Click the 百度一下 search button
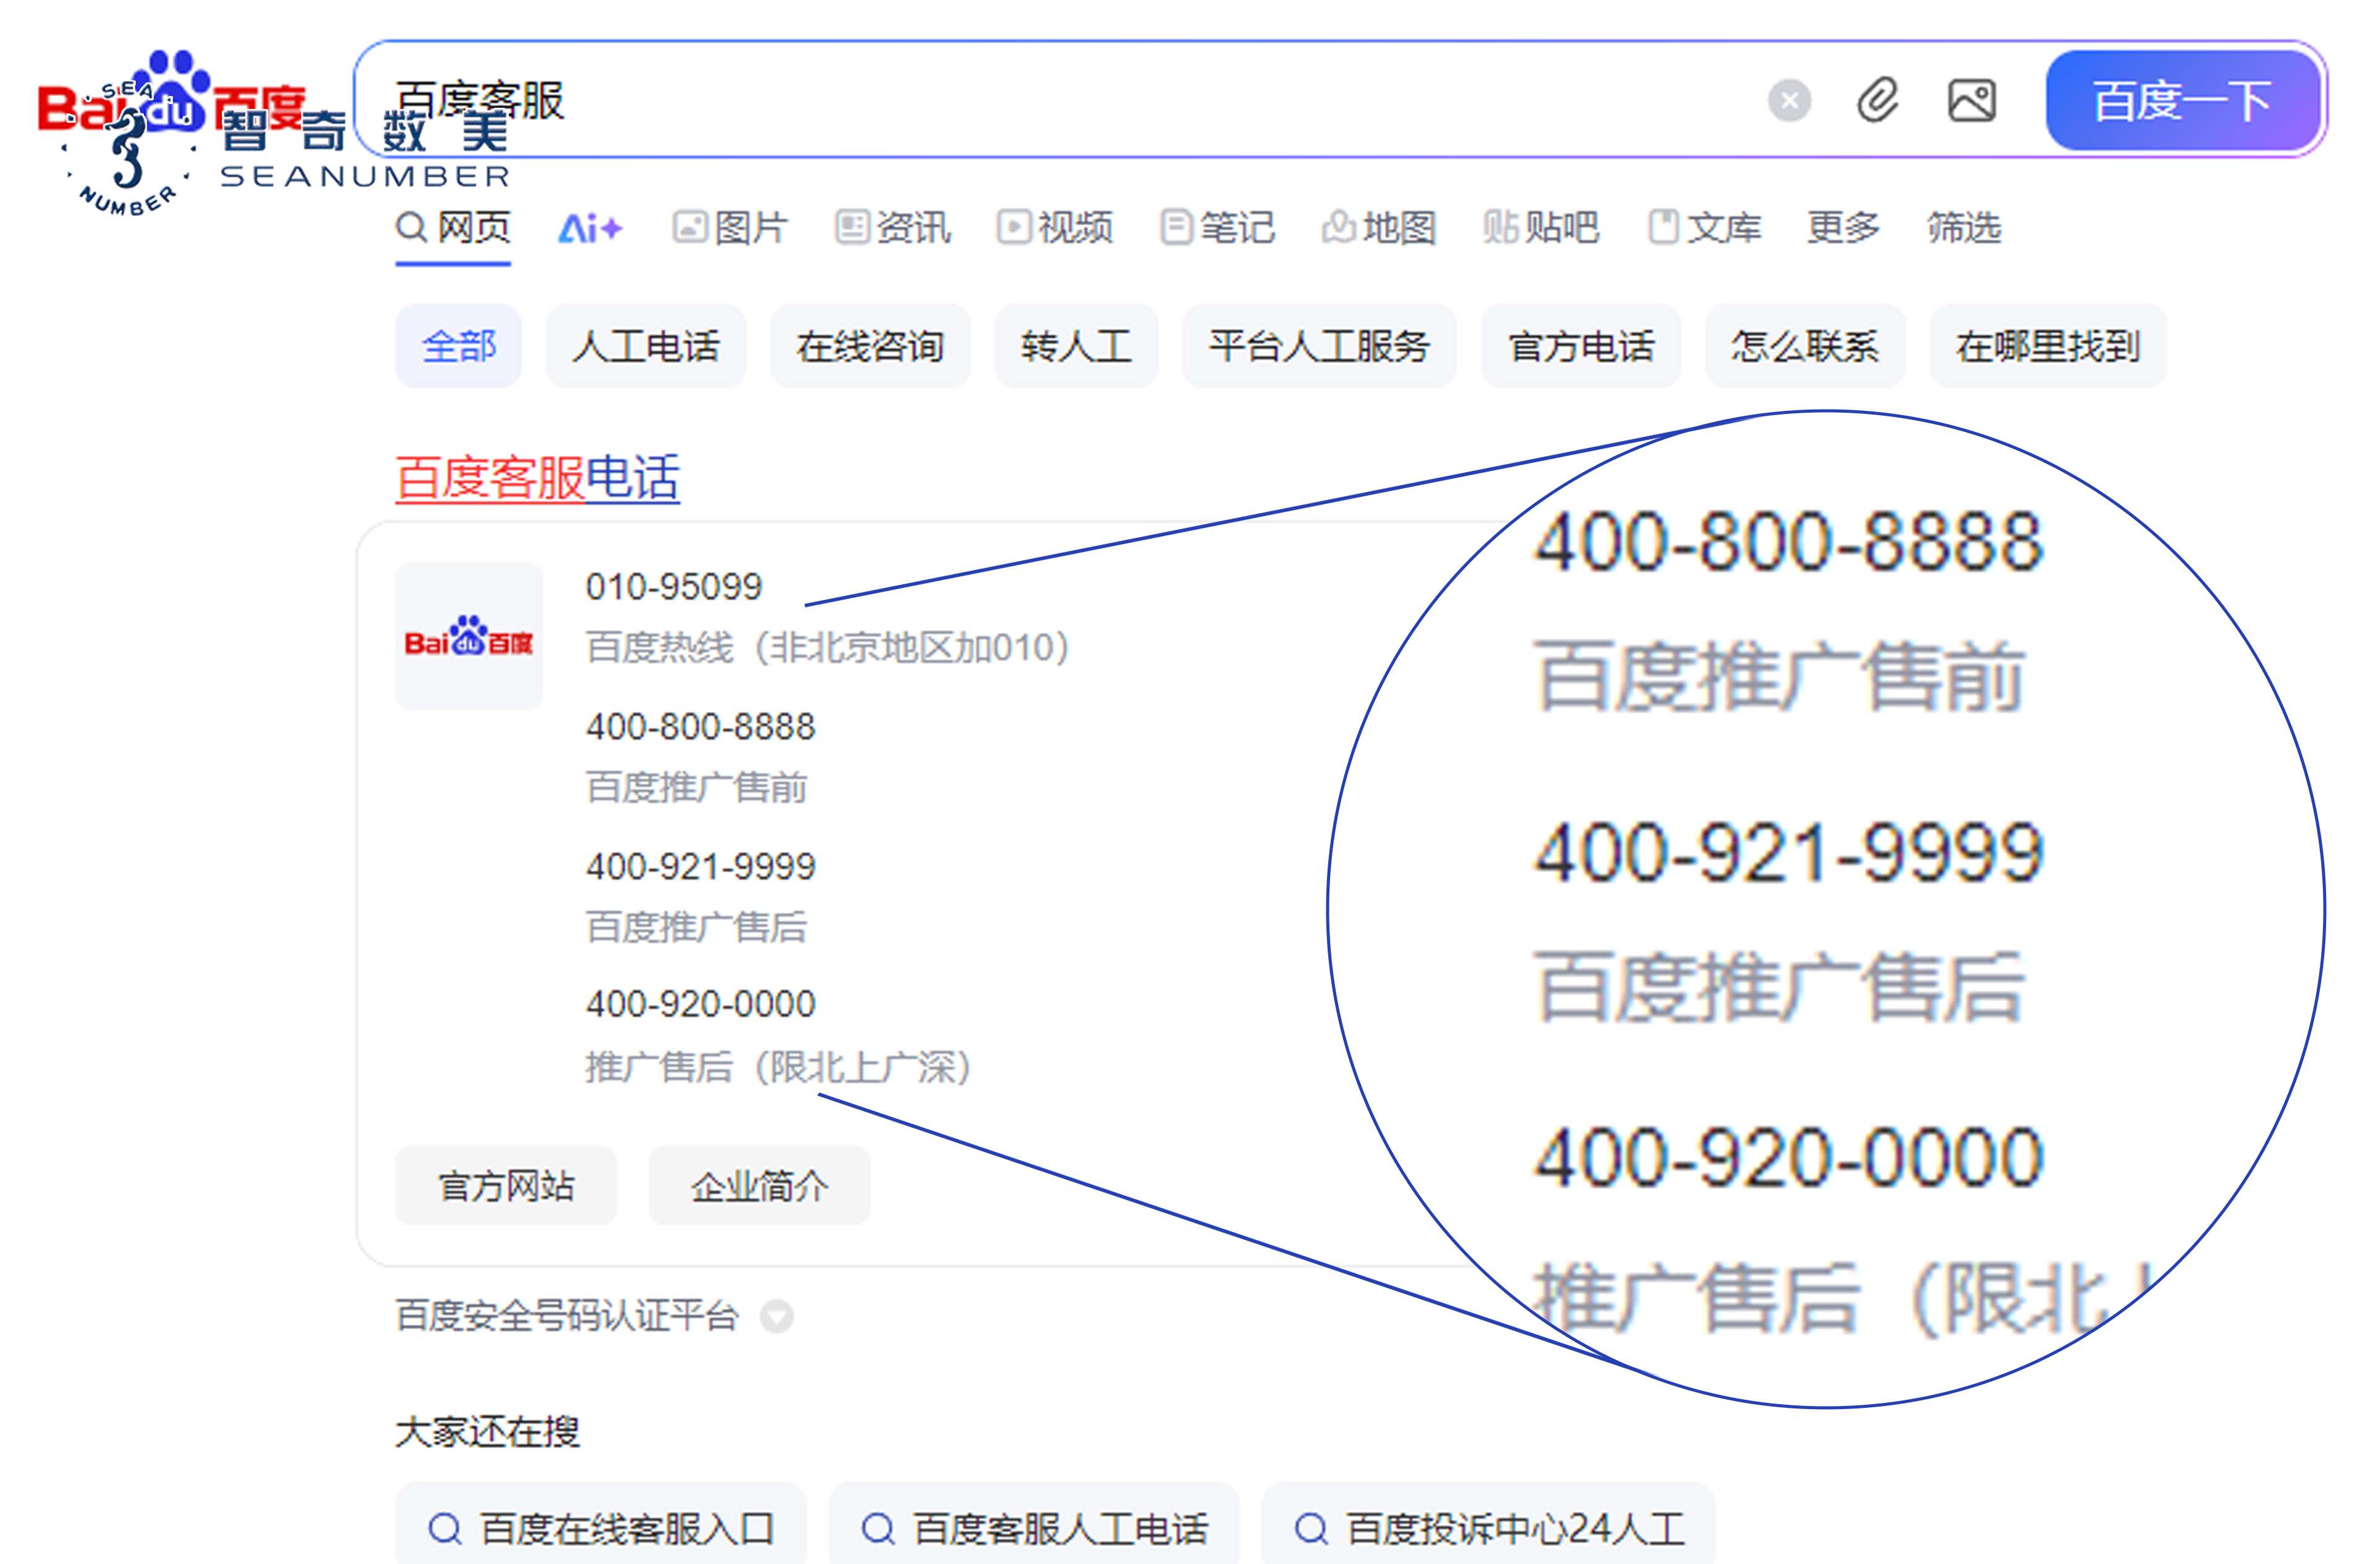The height and width of the screenshot is (1564, 2380). point(2182,101)
